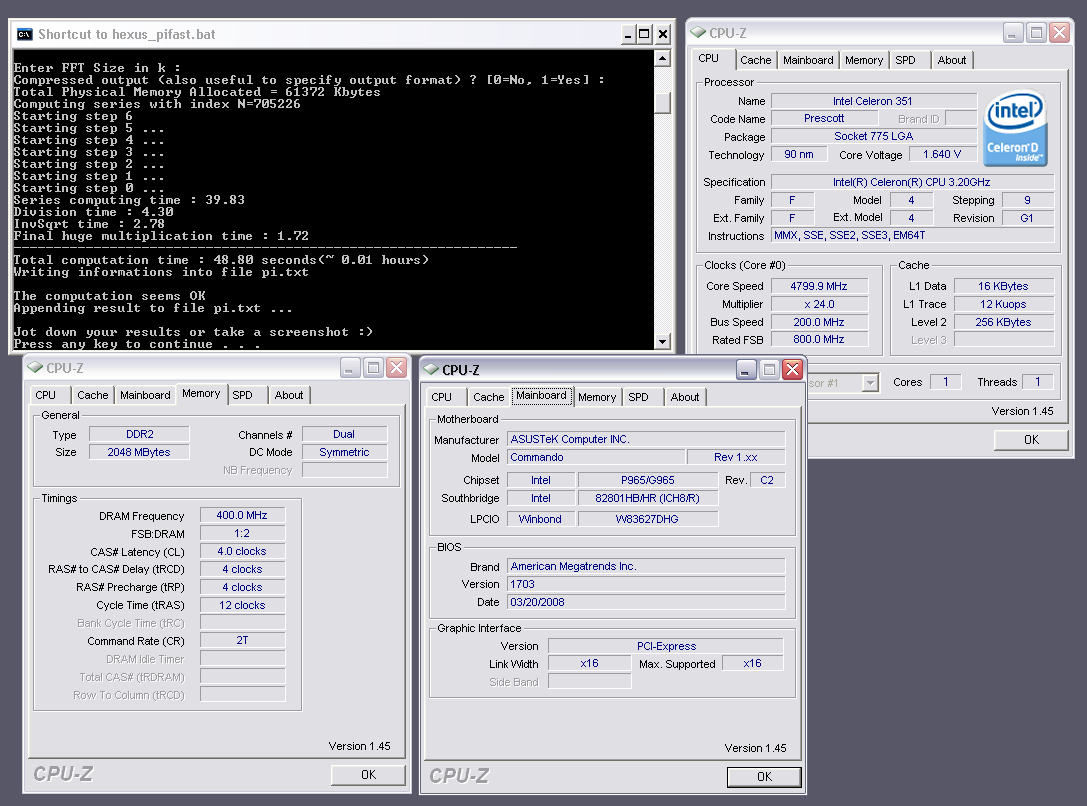Select the Memory tab in the Memory window

point(201,394)
